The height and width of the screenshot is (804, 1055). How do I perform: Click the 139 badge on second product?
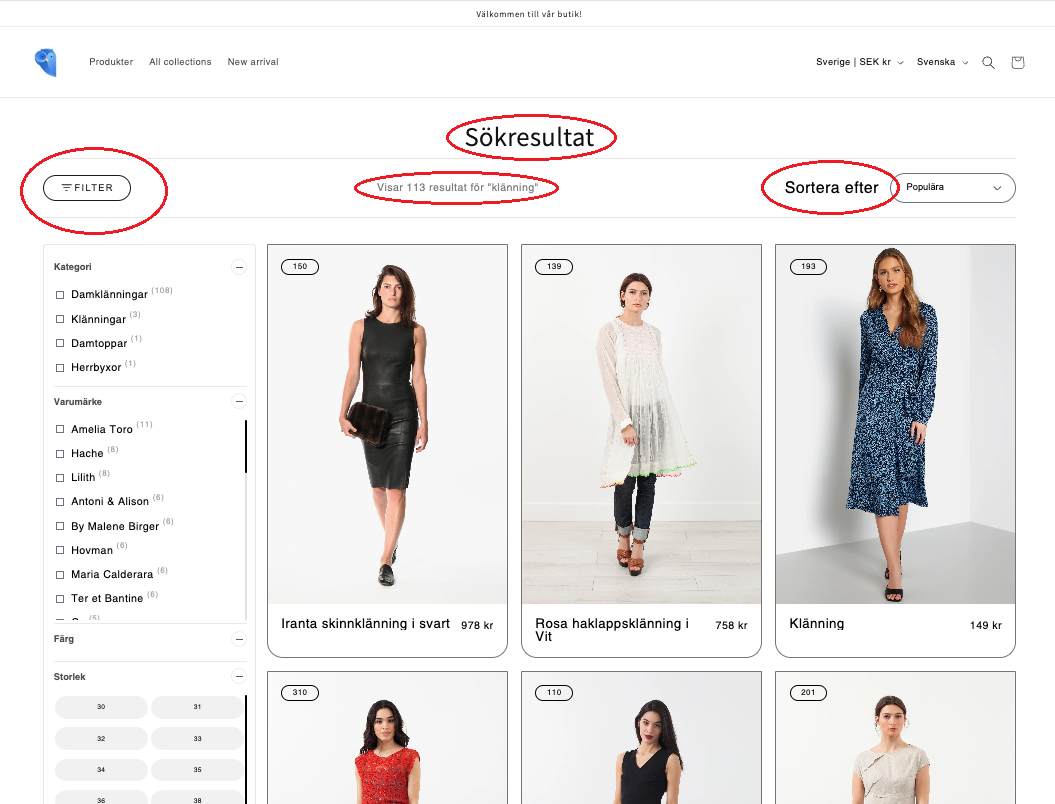(554, 267)
